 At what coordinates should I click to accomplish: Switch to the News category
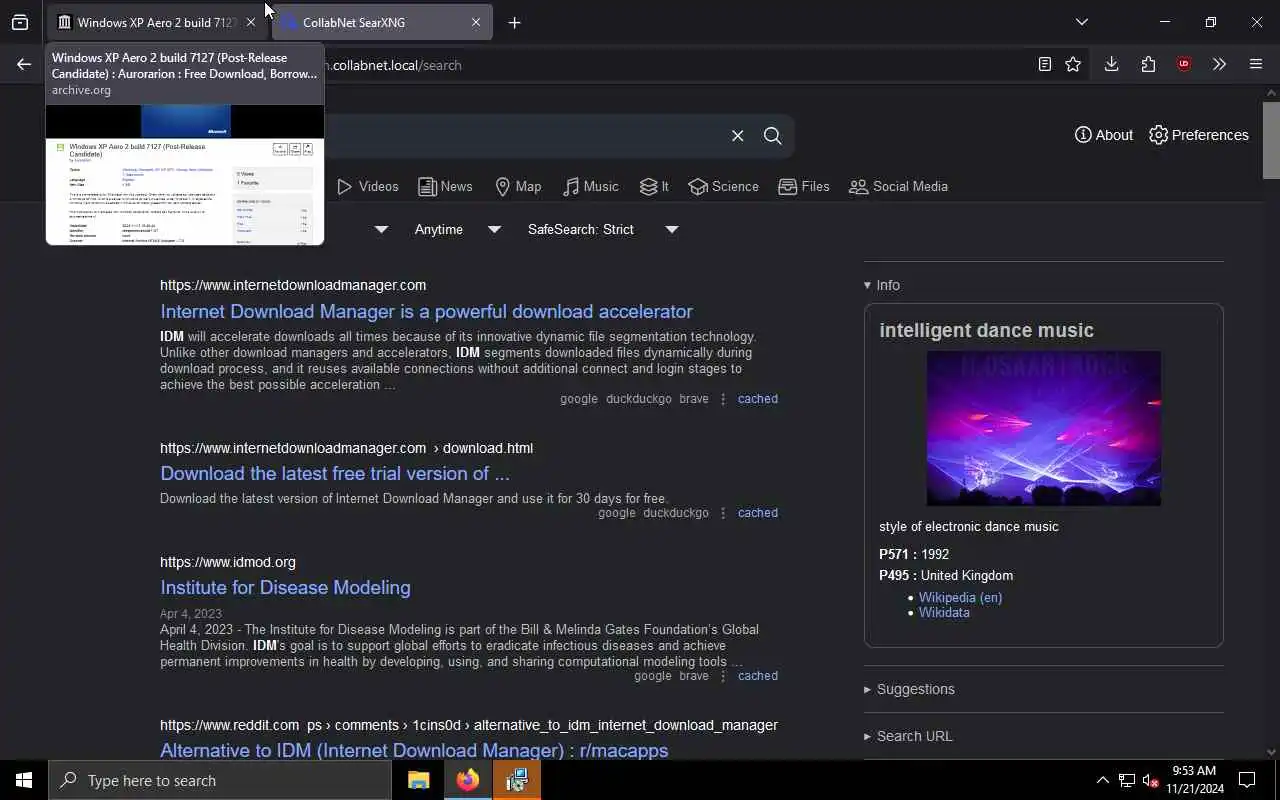coord(445,186)
